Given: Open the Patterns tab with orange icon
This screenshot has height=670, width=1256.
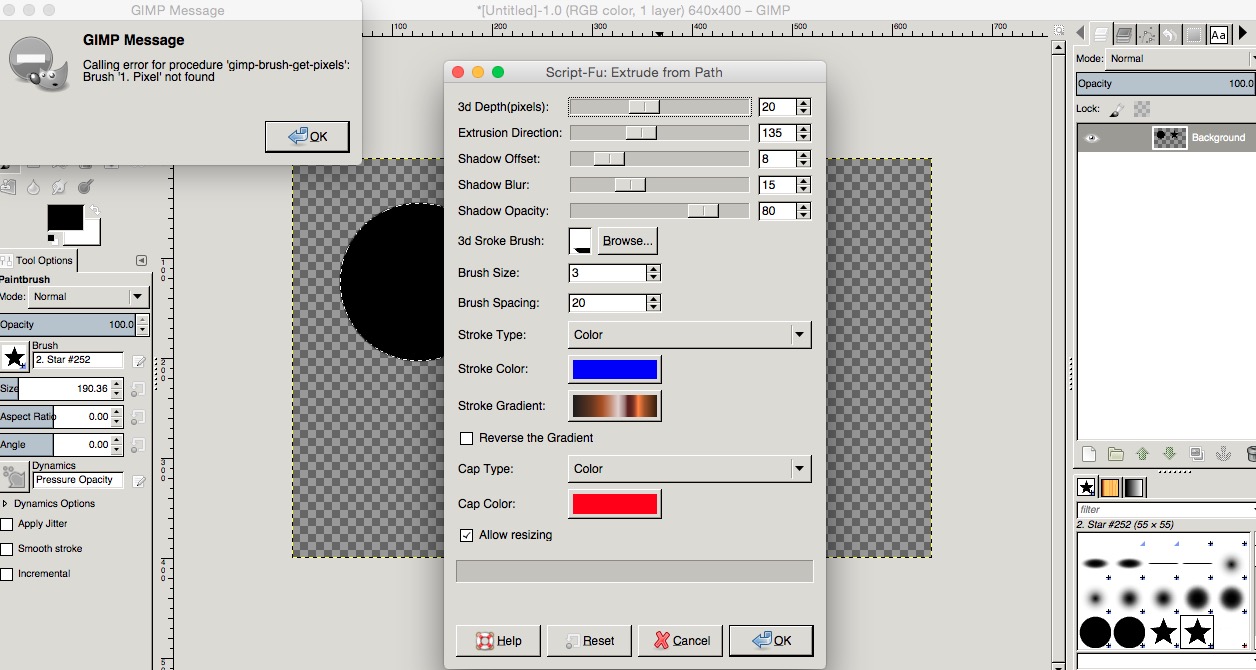Looking at the screenshot, I should pyautogui.click(x=1110, y=488).
